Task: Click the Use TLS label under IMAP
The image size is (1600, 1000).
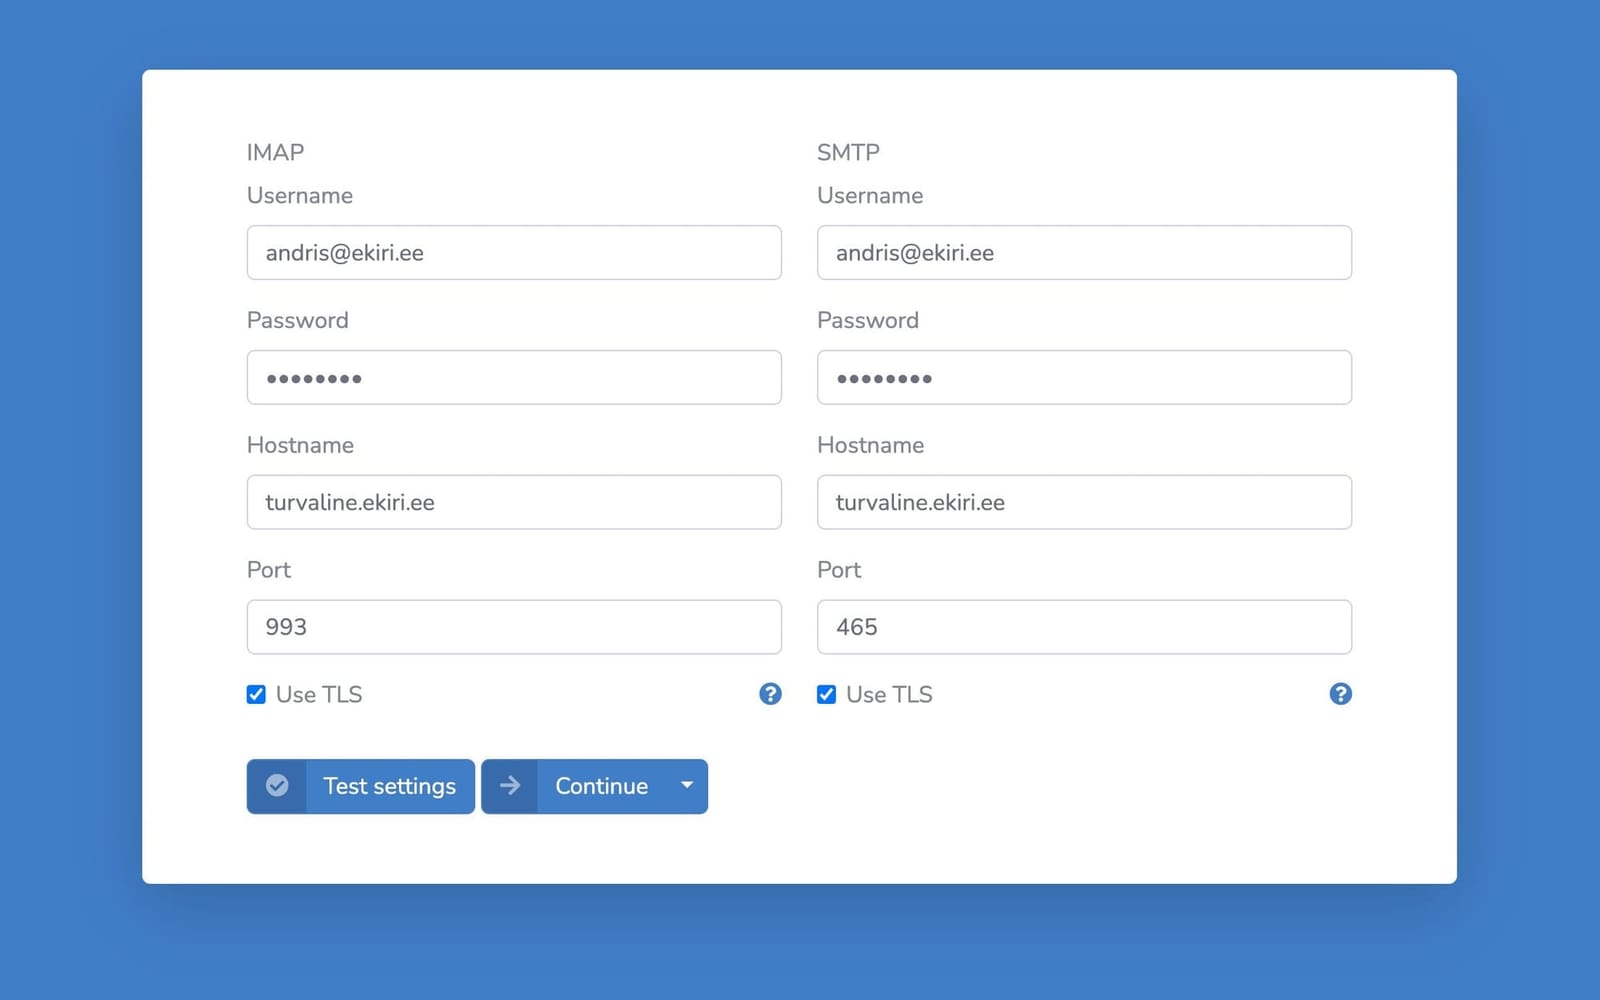Action: point(318,694)
